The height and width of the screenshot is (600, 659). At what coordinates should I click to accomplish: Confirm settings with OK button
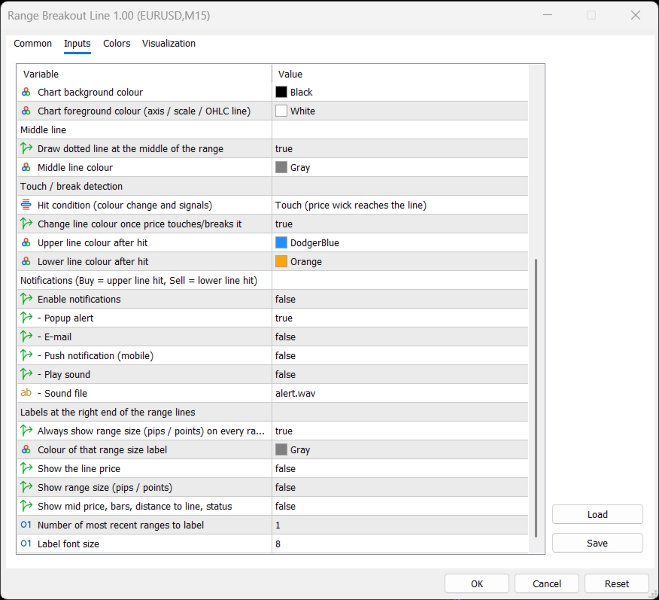pos(477,584)
